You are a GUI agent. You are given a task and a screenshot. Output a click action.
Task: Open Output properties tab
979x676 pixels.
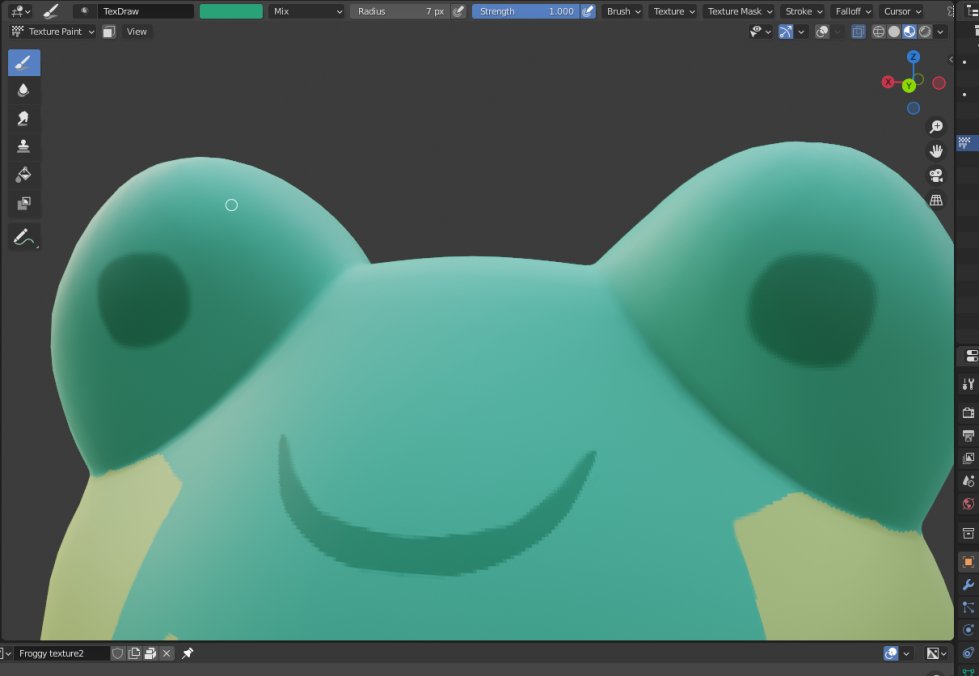coord(968,435)
